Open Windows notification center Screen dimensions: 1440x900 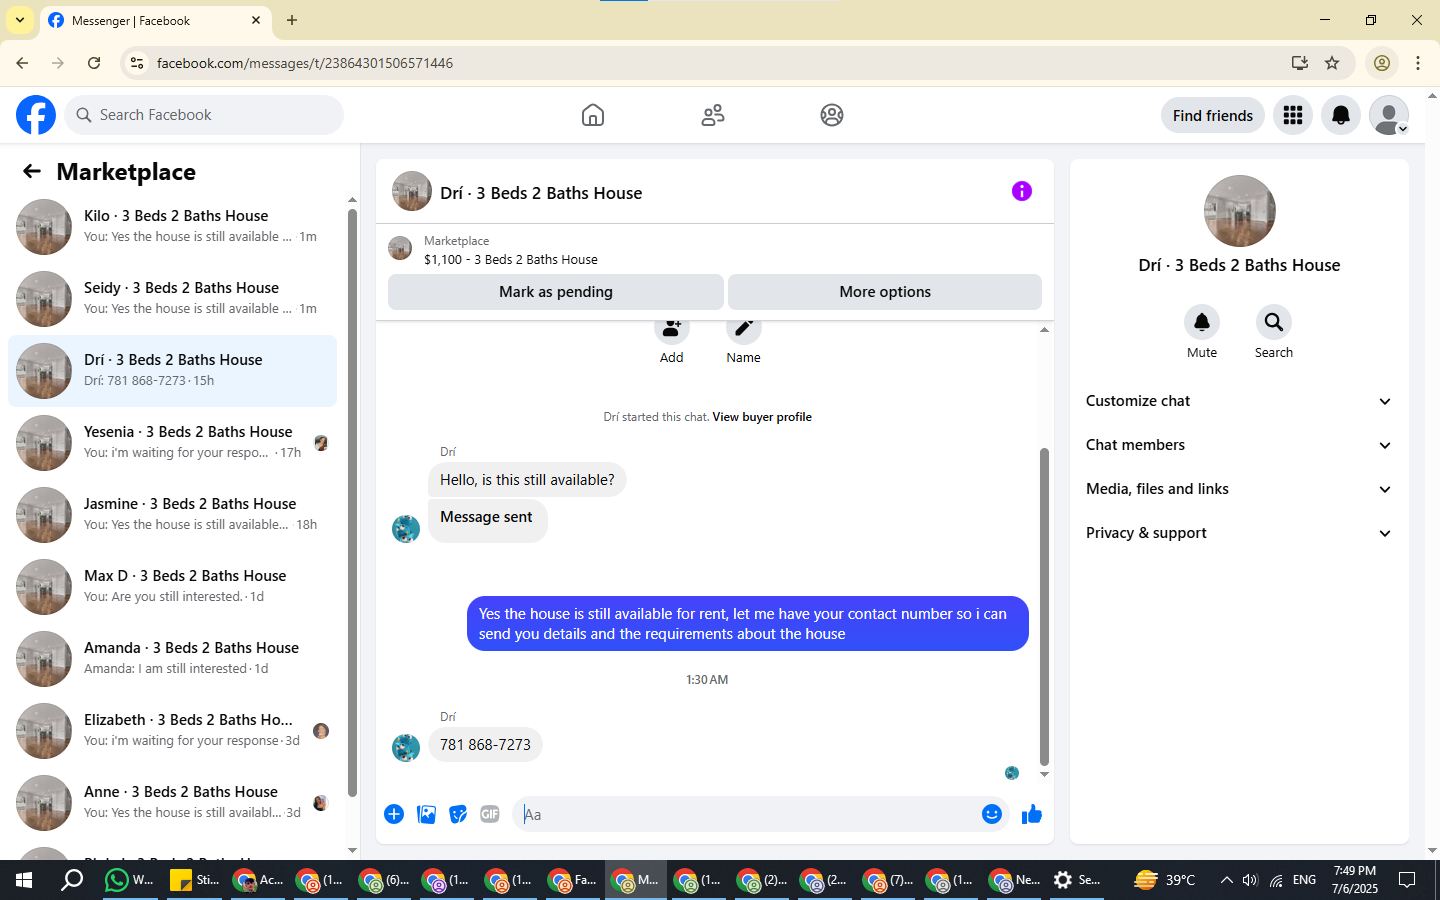tap(1407, 880)
